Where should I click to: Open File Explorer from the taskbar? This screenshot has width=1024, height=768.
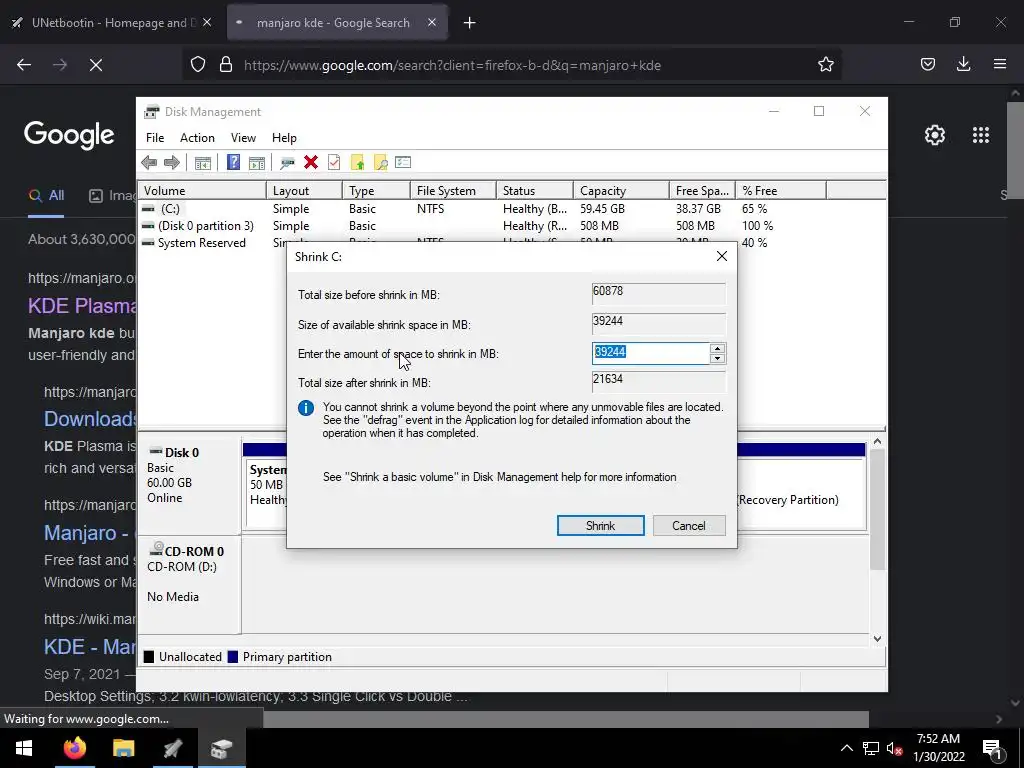point(123,748)
